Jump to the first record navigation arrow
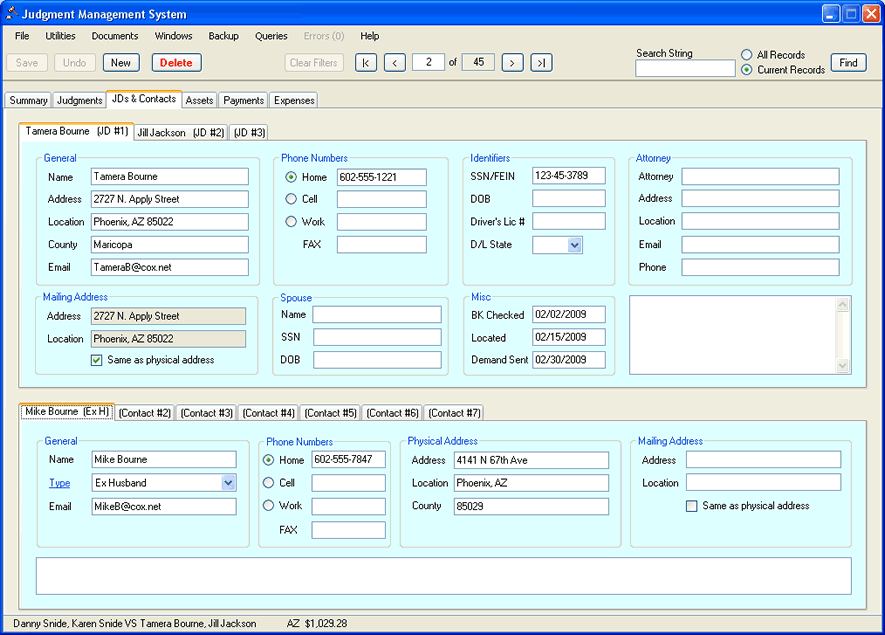This screenshot has width=885, height=635. point(366,63)
